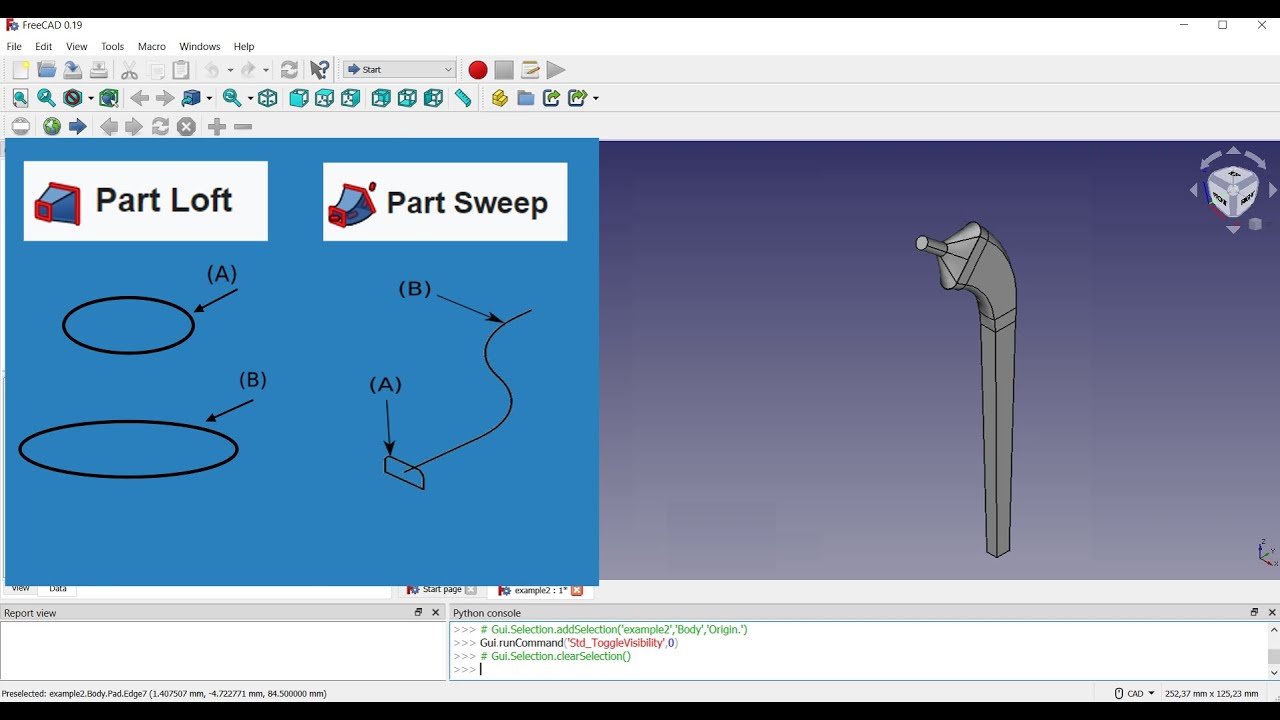Image resolution: width=1280 pixels, height=720 pixels.
Task: Navigate web view next page blue arrow
Action: point(77,127)
